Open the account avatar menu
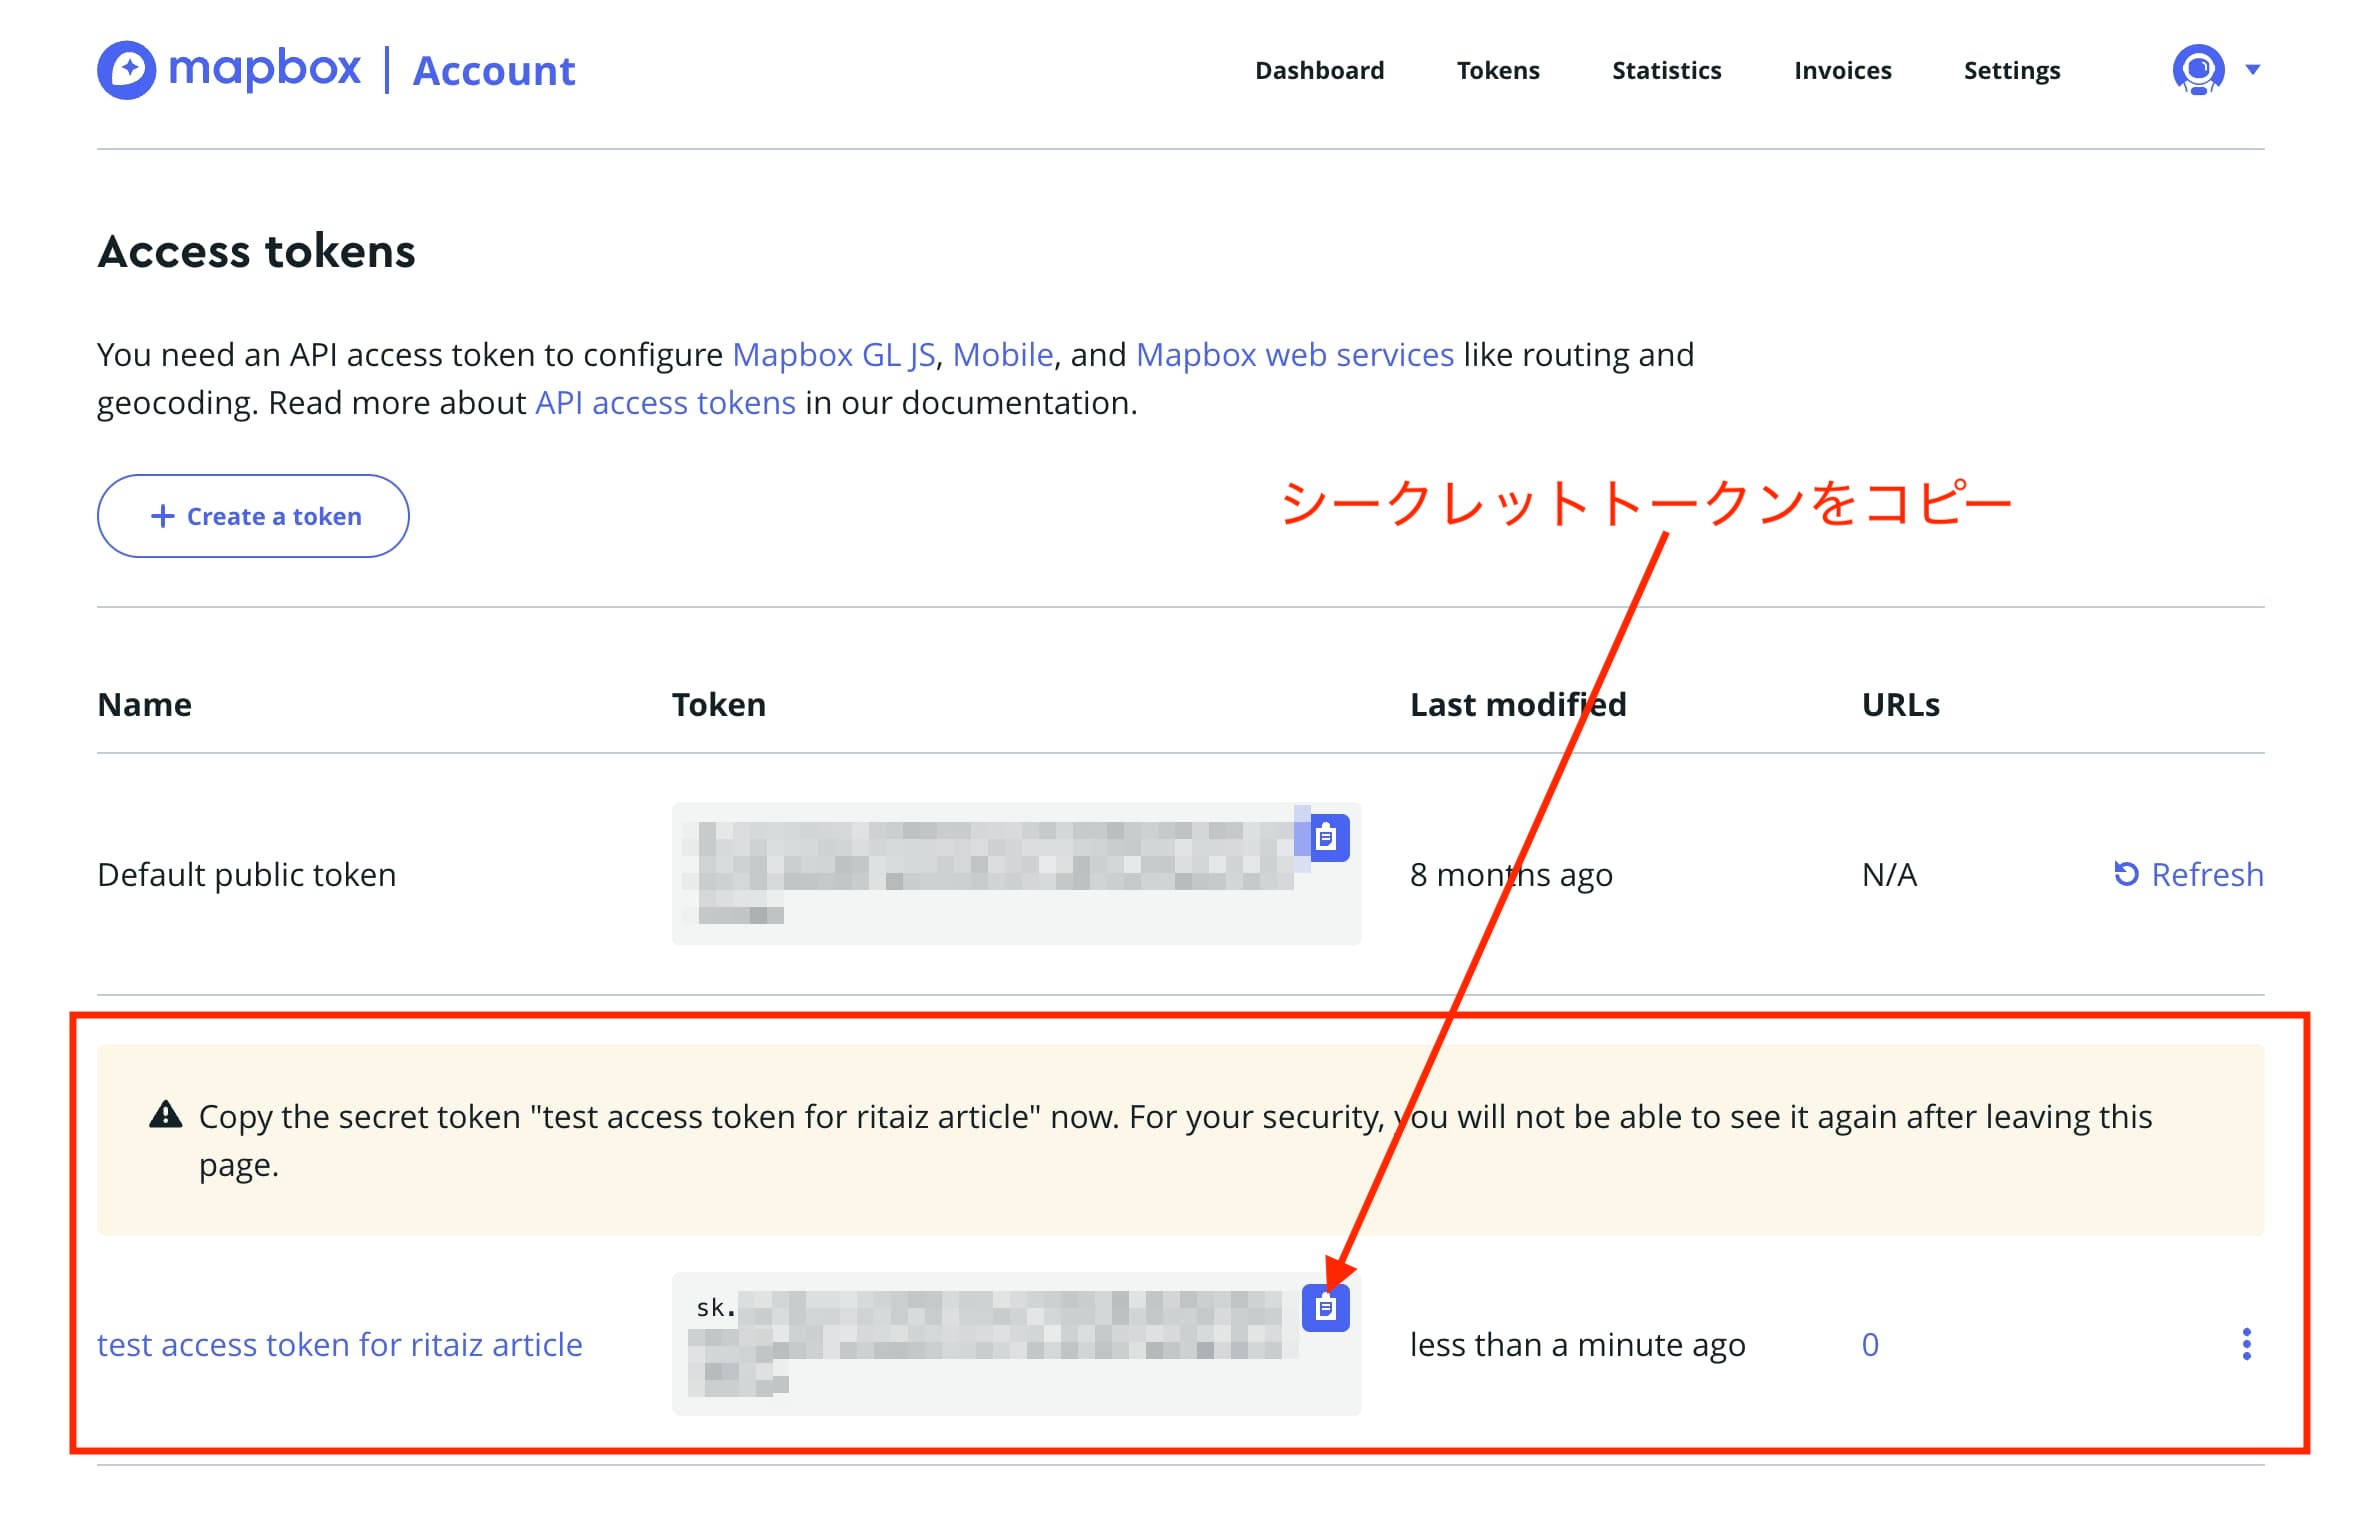 (2196, 70)
